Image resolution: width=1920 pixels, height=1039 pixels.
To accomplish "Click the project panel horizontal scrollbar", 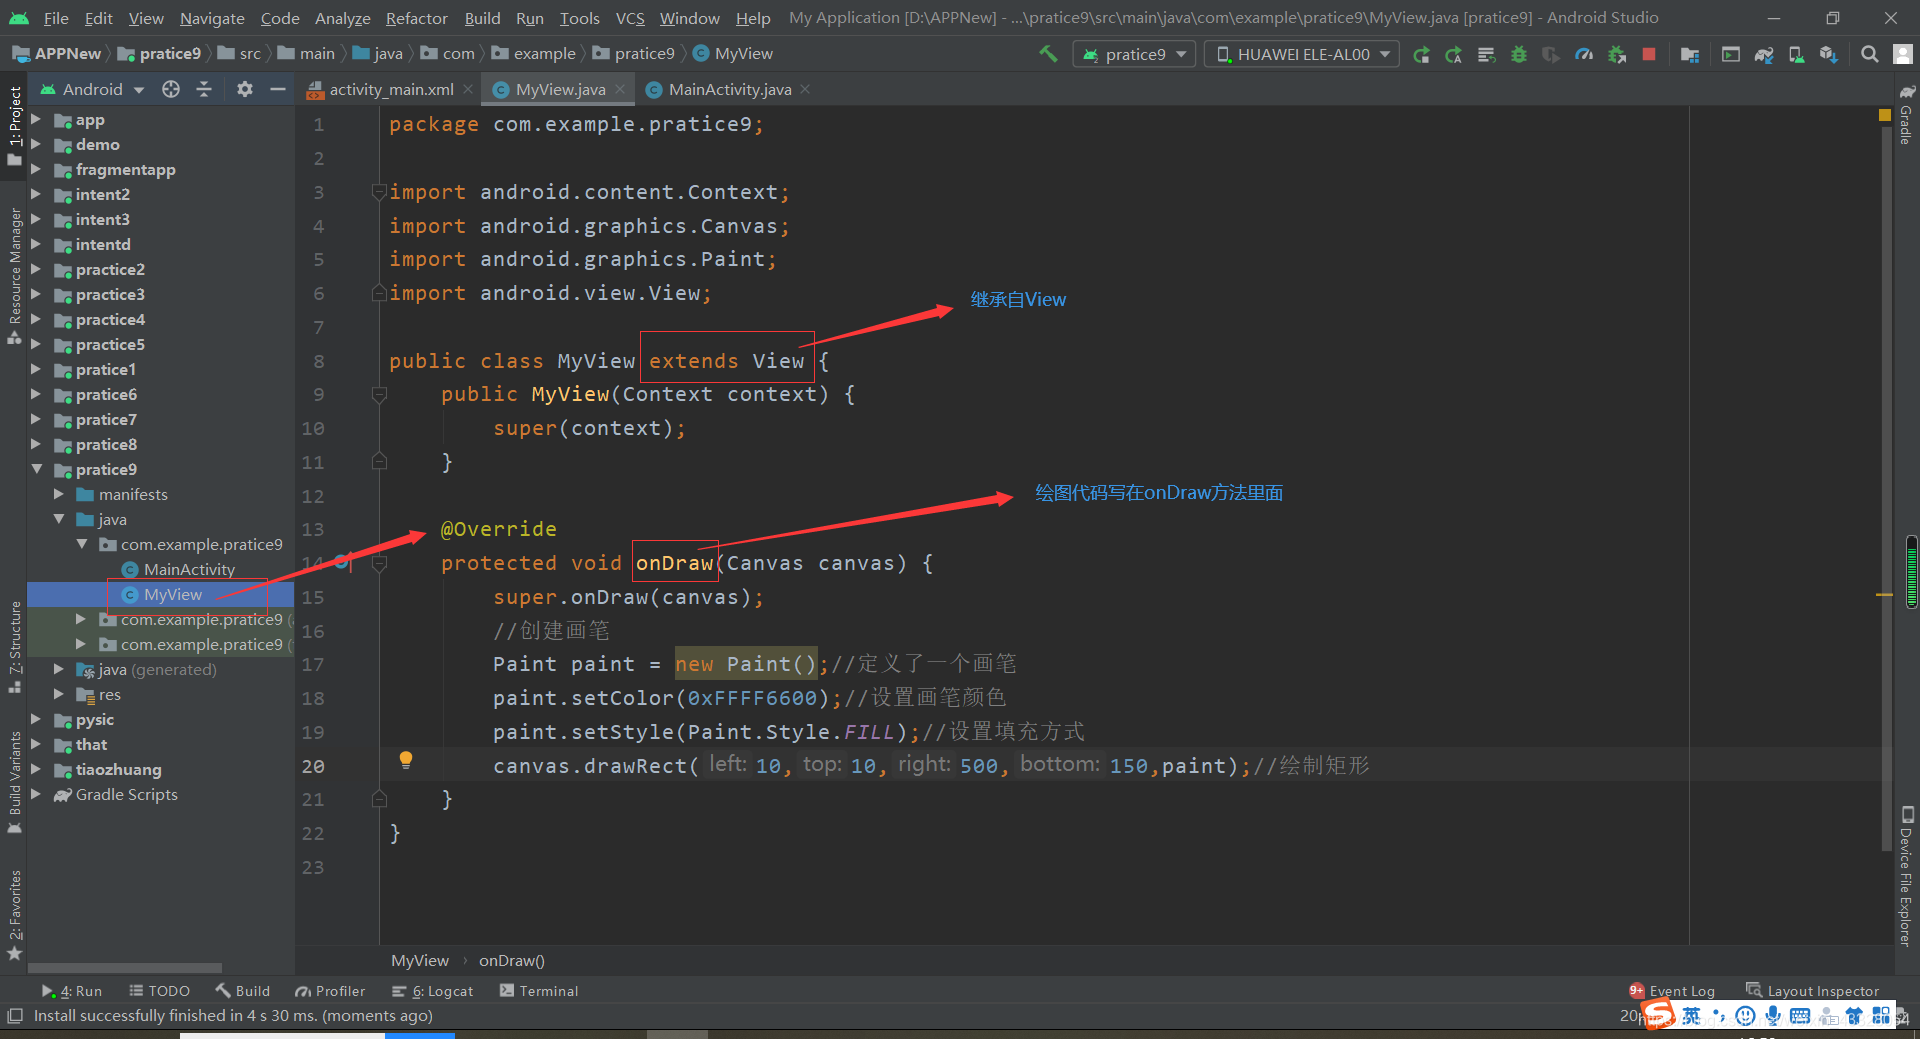I will [x=125, y=968].
